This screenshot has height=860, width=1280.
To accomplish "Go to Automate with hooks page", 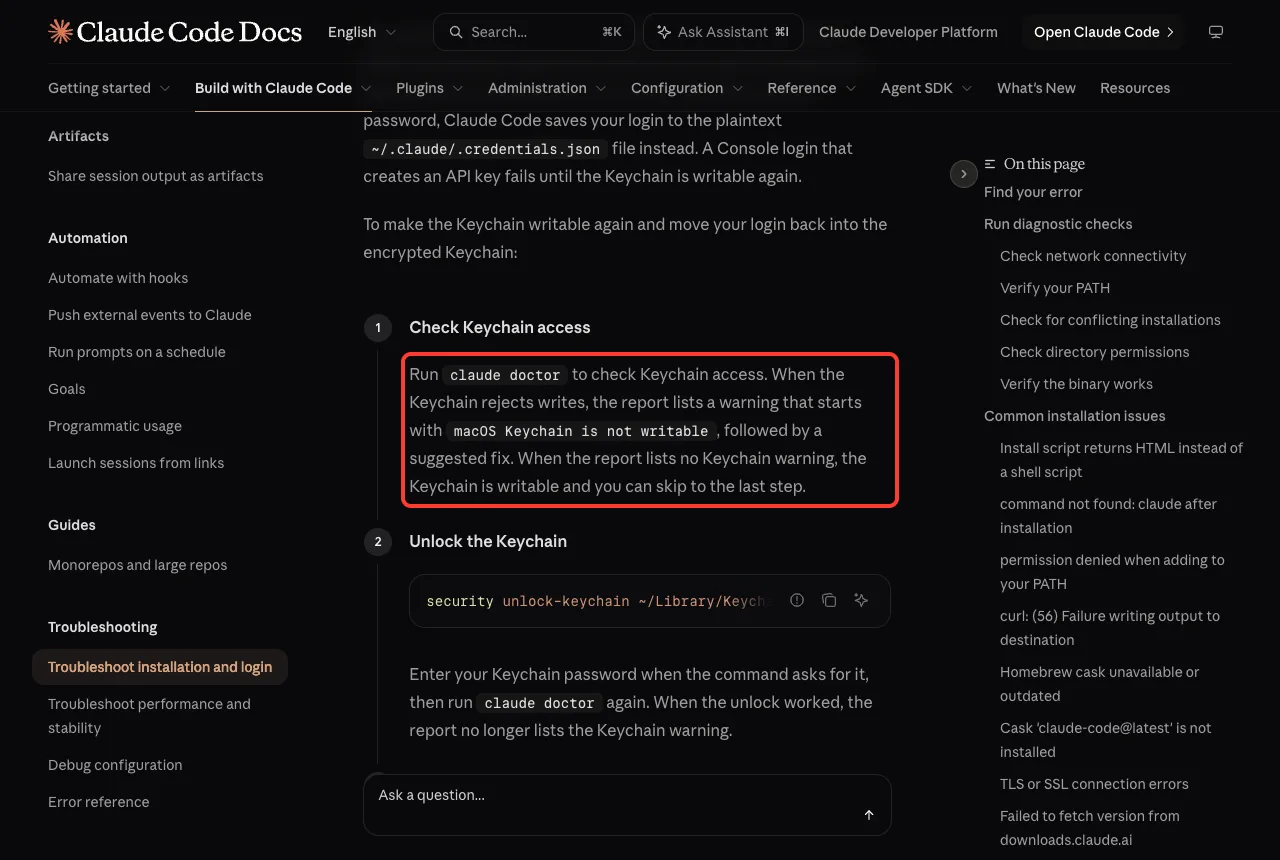I will click(x=118, y=278).
